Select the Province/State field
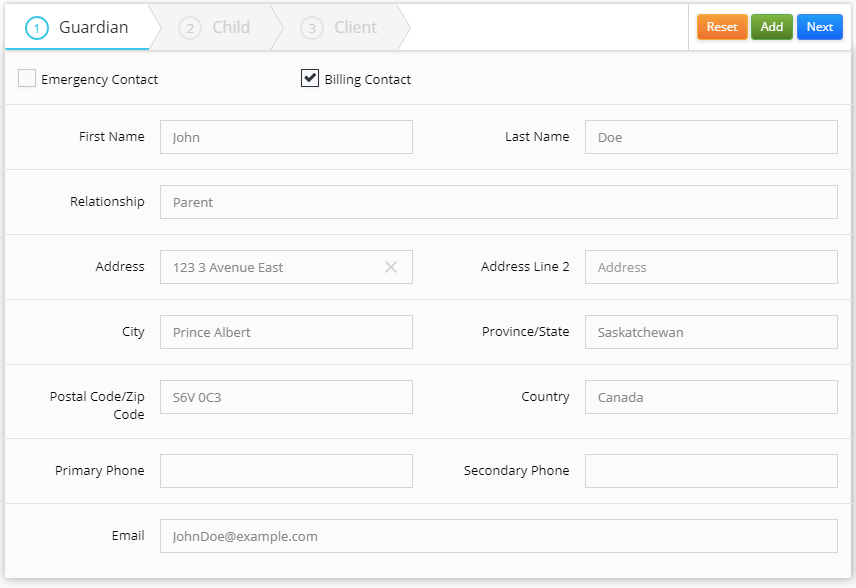Image resolution: width=856 pixels, height=588 pixels. 711,332
